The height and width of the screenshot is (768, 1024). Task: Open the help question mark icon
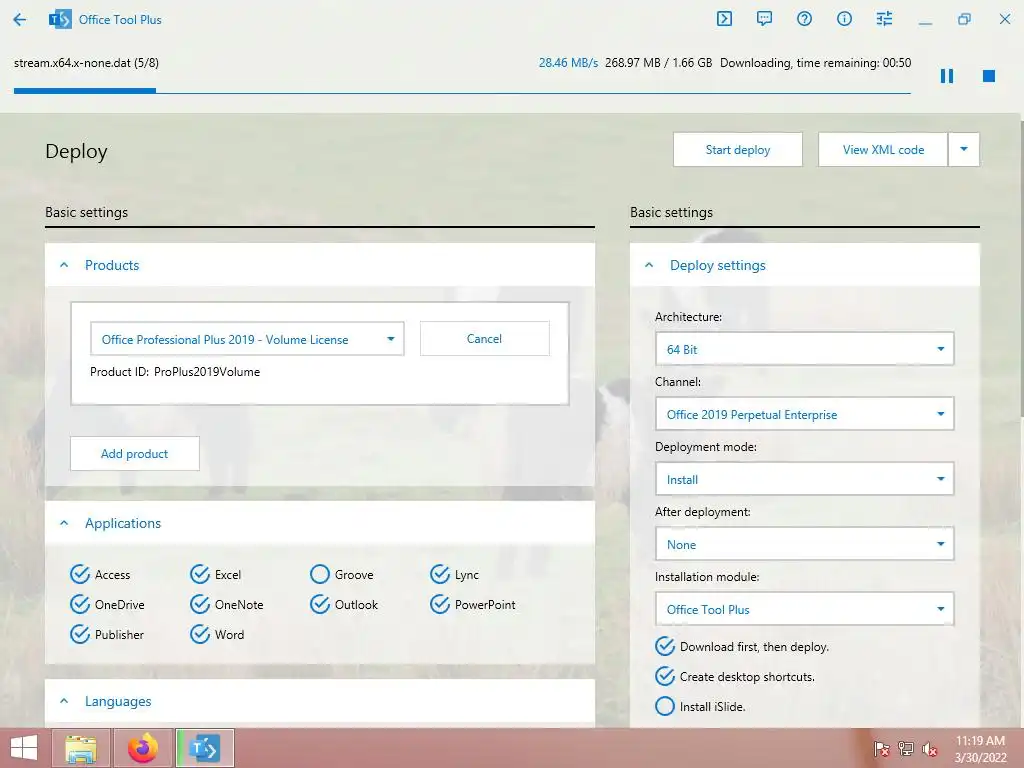[805, 19]
